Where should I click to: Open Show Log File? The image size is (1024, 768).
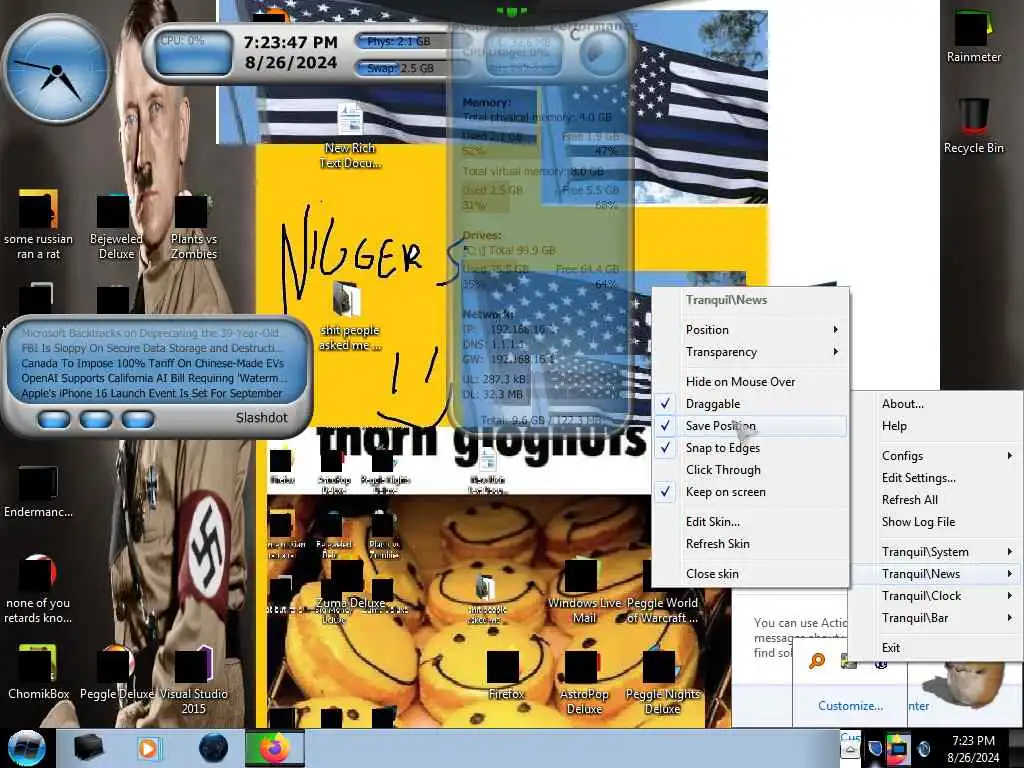(937, 522)
